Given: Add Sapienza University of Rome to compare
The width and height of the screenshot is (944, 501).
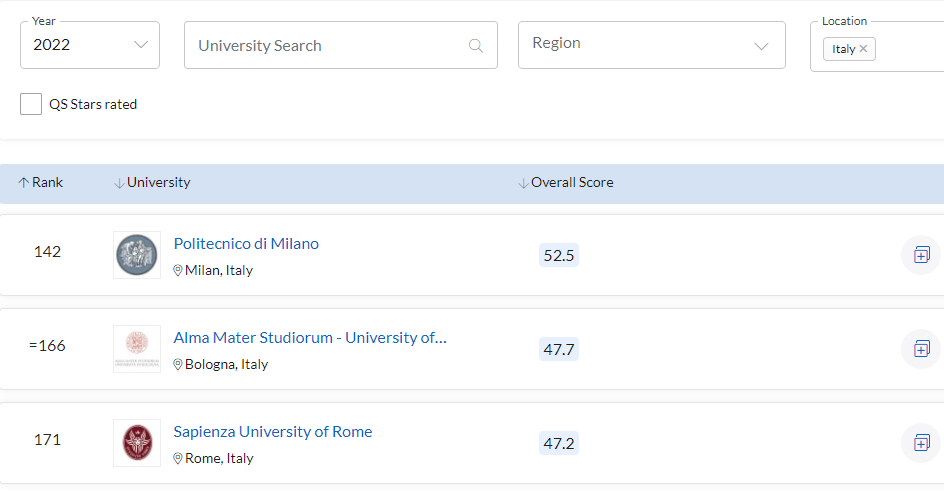Looking at the screenshot, I should point(921,443).
